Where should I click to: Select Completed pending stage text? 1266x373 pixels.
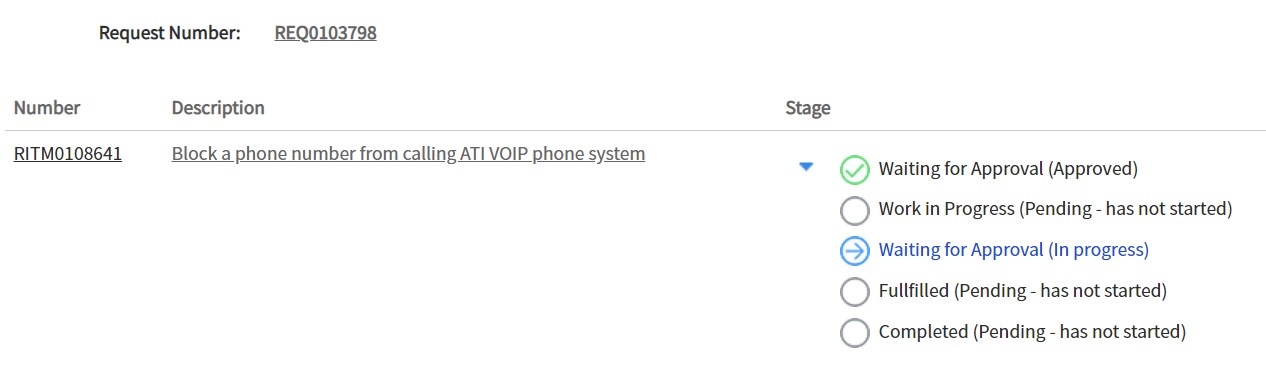click(1032, 332)
